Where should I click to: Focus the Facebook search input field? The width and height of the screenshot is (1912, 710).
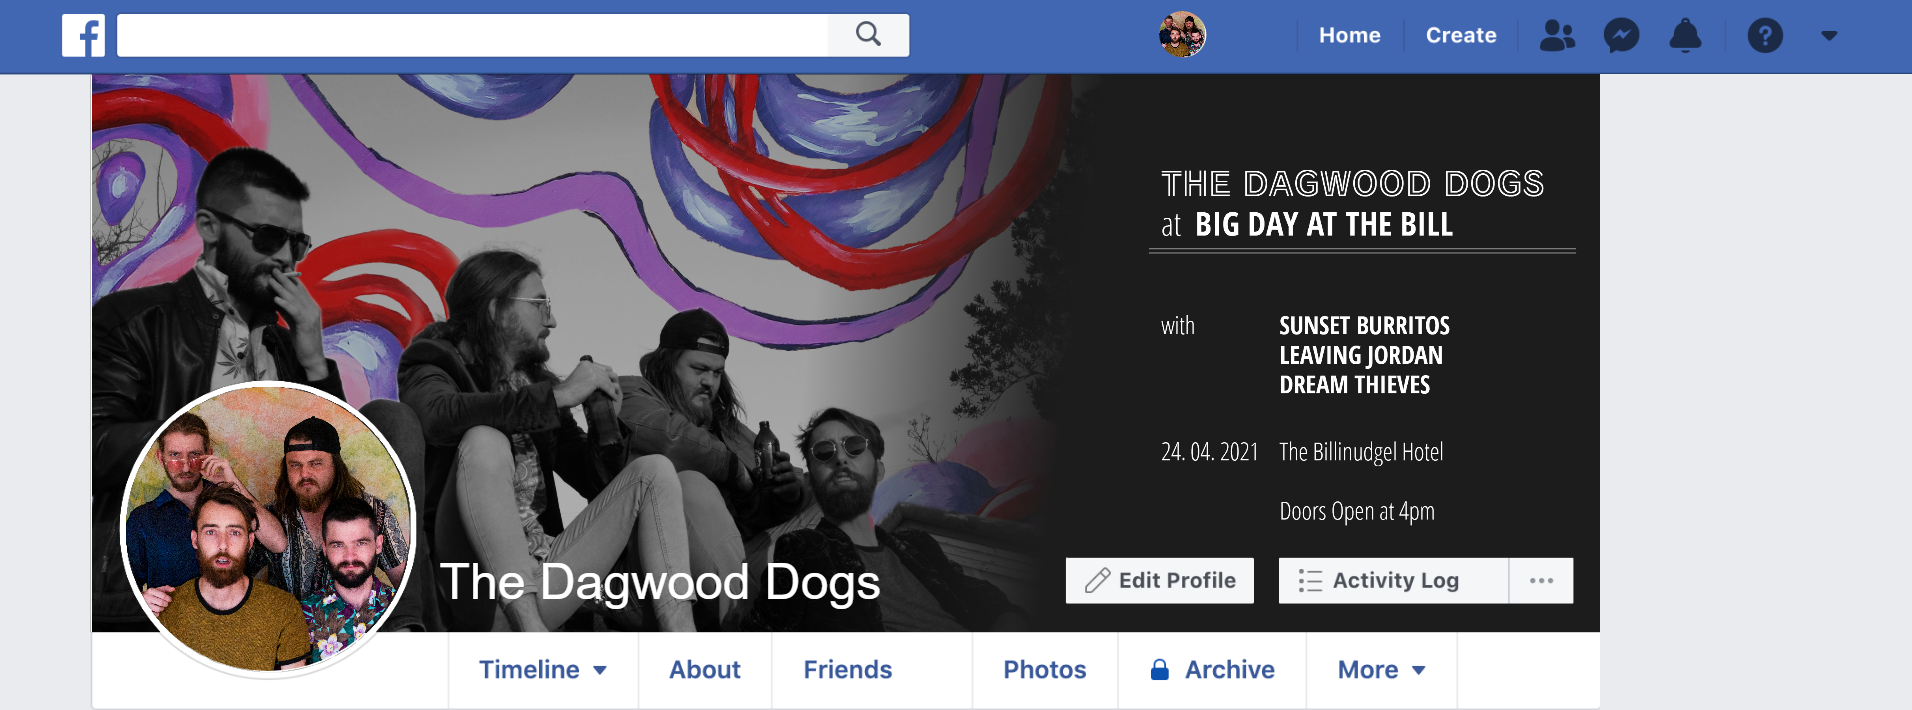click(x=472, y=35)
